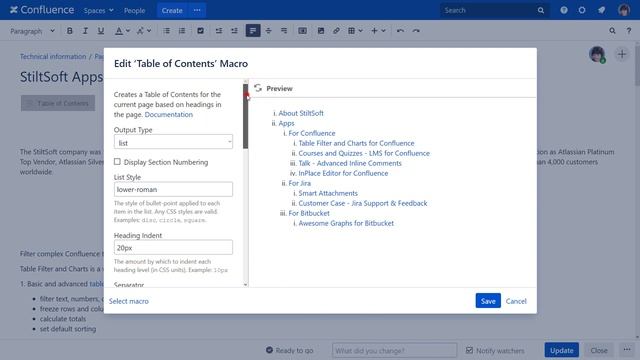This screenshot has height=360, width=640.
Task: Enable Display Section Numbering checkbox
Action: coord(118,162)
